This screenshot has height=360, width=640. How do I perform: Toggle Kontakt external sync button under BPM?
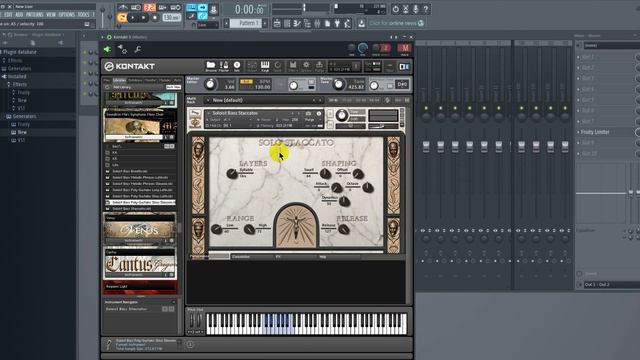coord(246,82)
